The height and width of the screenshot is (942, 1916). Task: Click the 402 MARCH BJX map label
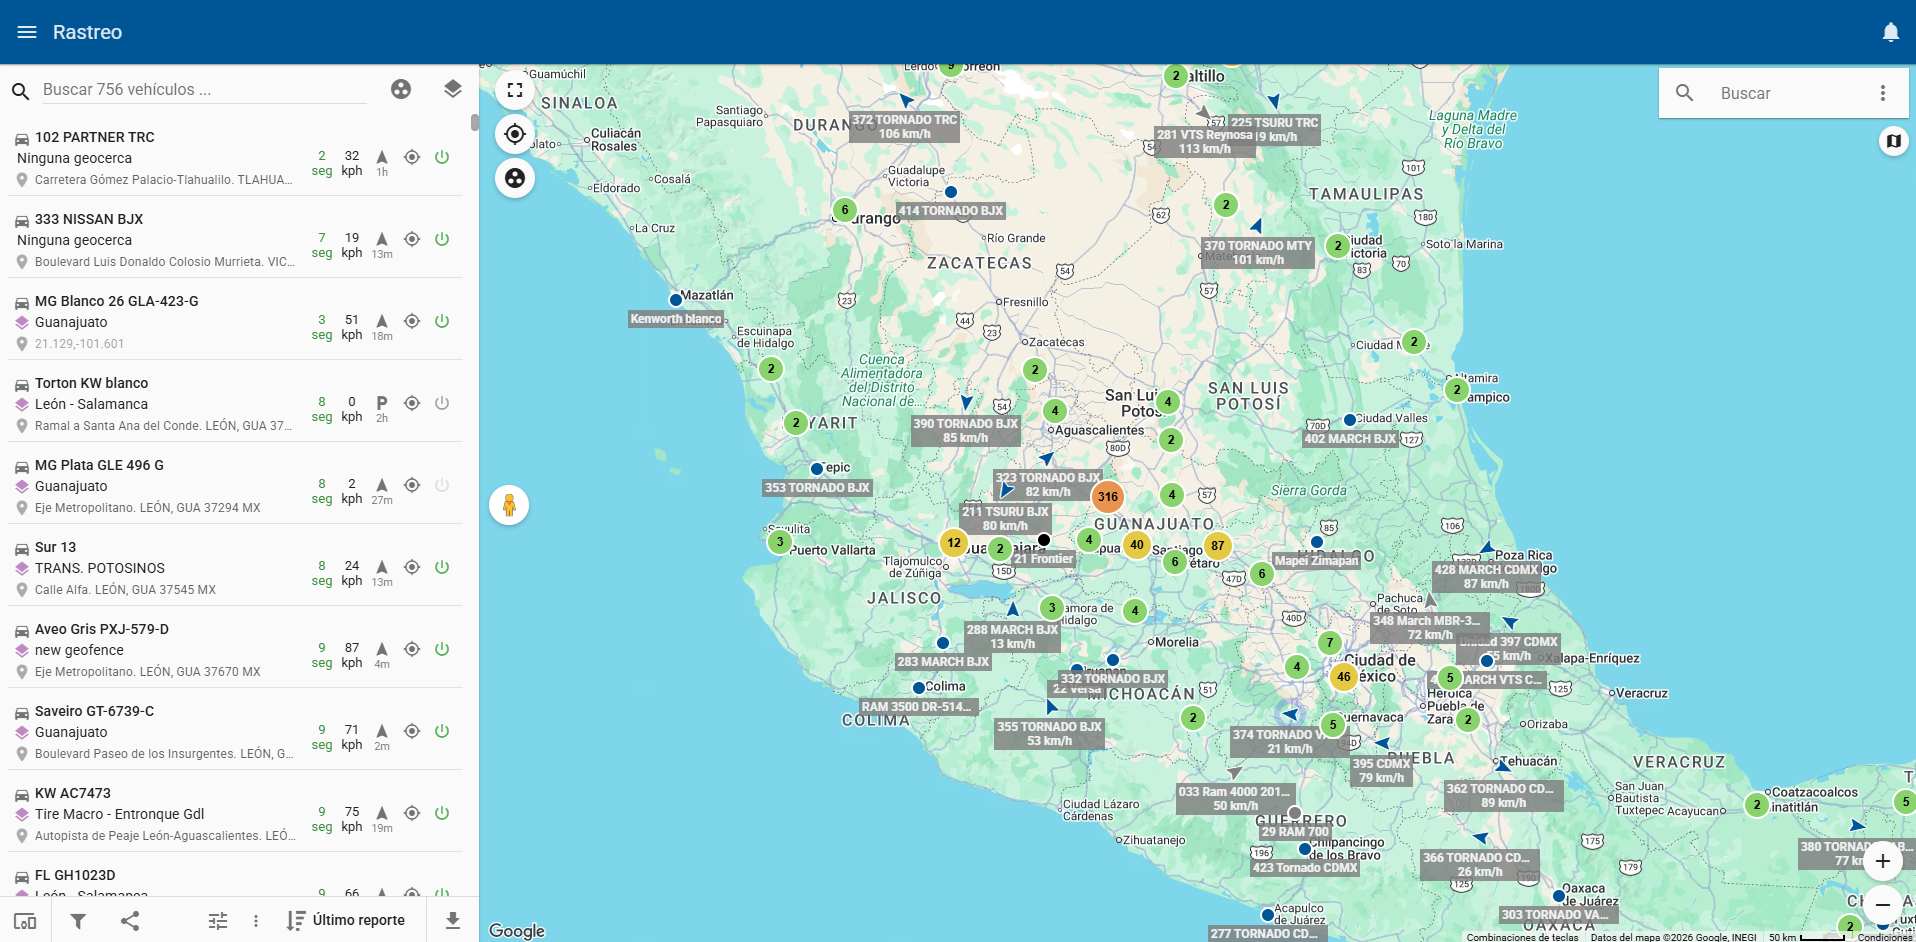point(1350,439)
